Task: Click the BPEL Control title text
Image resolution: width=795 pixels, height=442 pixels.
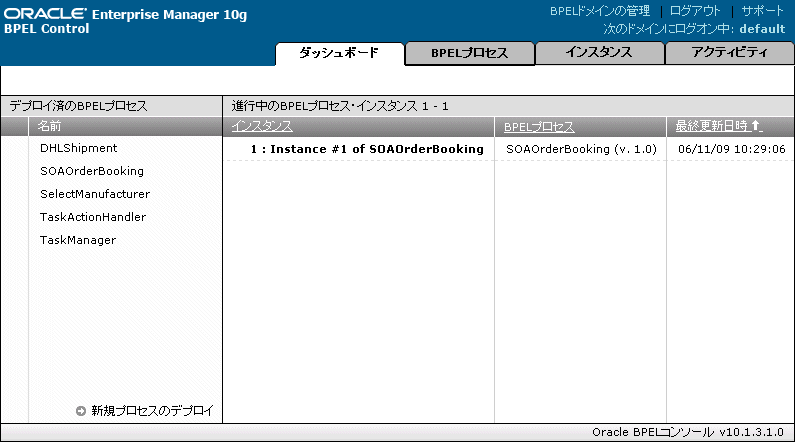Action: tap(47, 29)
